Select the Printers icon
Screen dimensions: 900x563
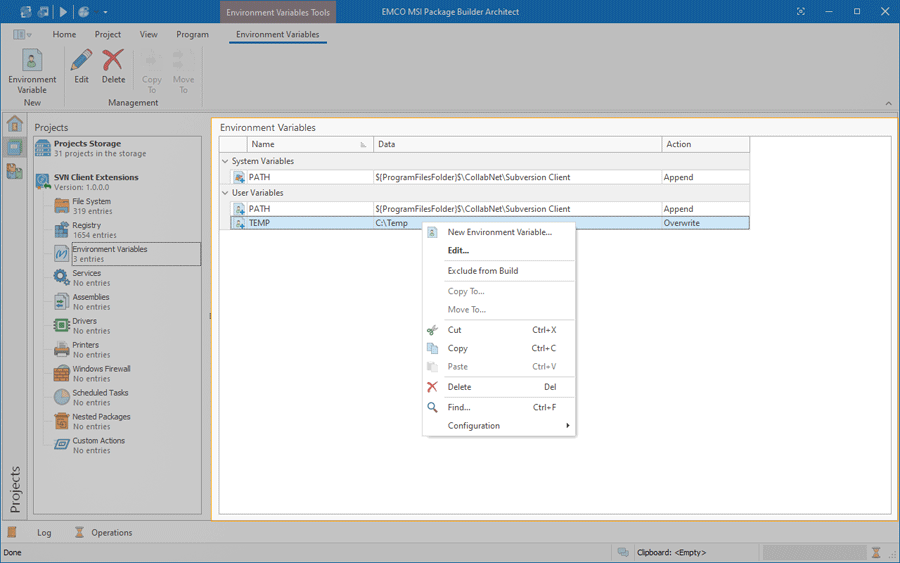point(61,349)
